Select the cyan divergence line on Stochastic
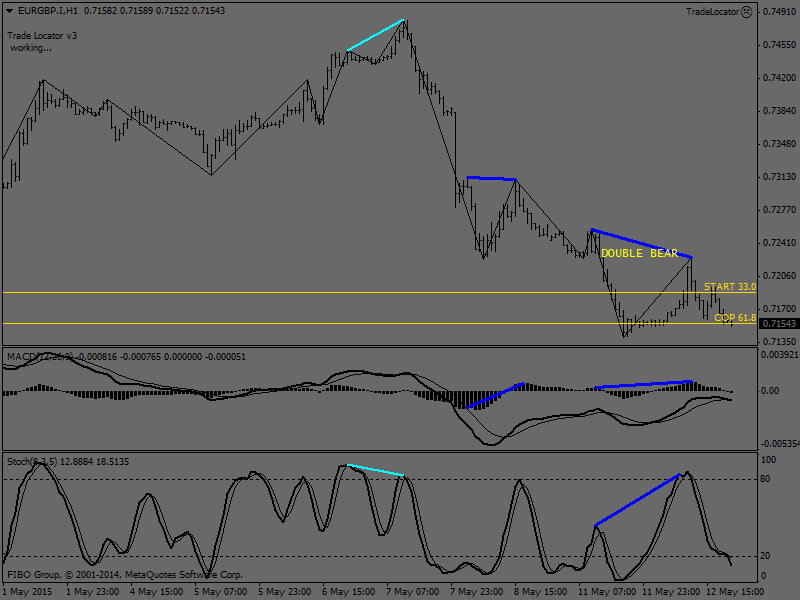The width and height of the screenshot is (800, 600). click(x=375, y=470)
